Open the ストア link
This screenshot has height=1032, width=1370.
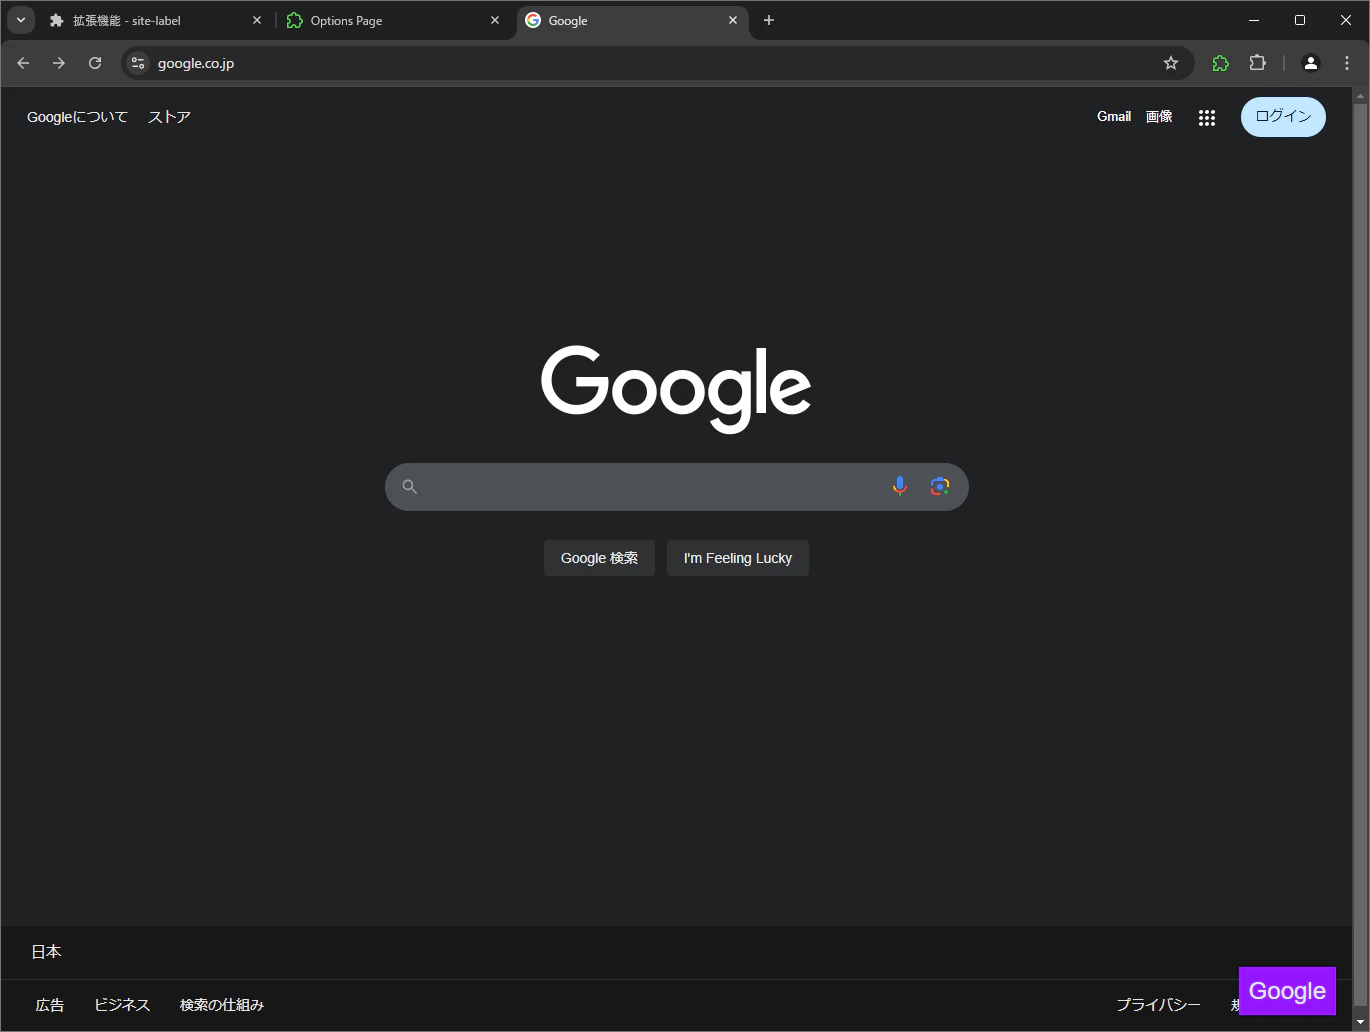point(169,117)
